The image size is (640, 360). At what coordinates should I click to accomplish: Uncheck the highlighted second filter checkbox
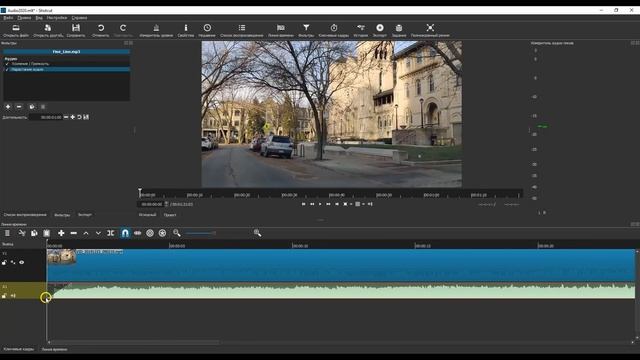click(7, 70)
